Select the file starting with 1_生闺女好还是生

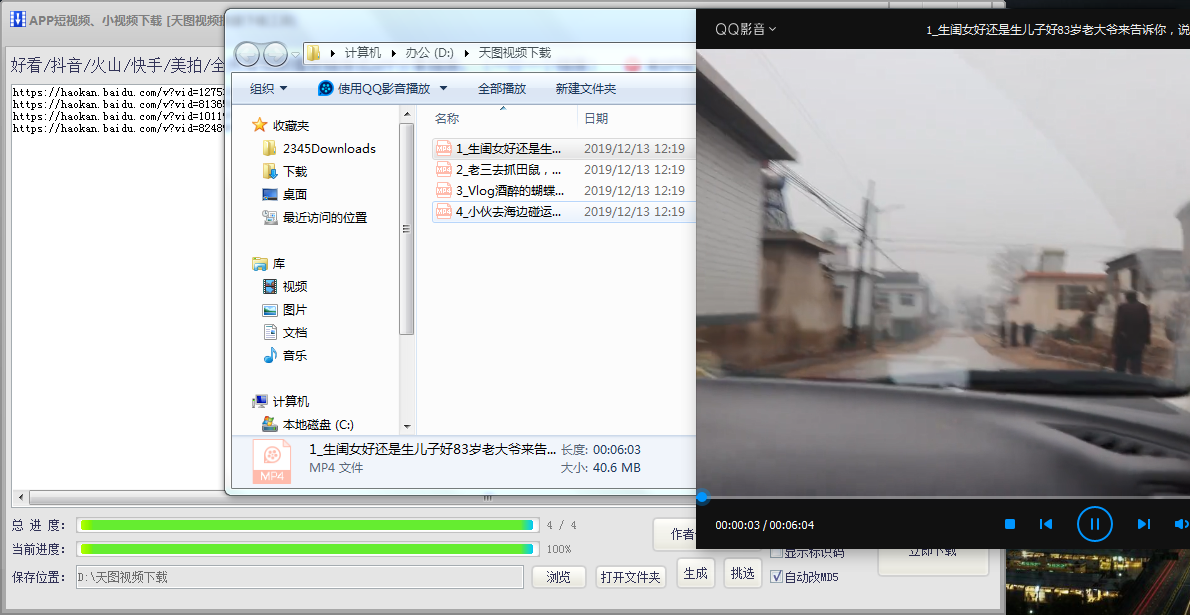tap(564, 149)
